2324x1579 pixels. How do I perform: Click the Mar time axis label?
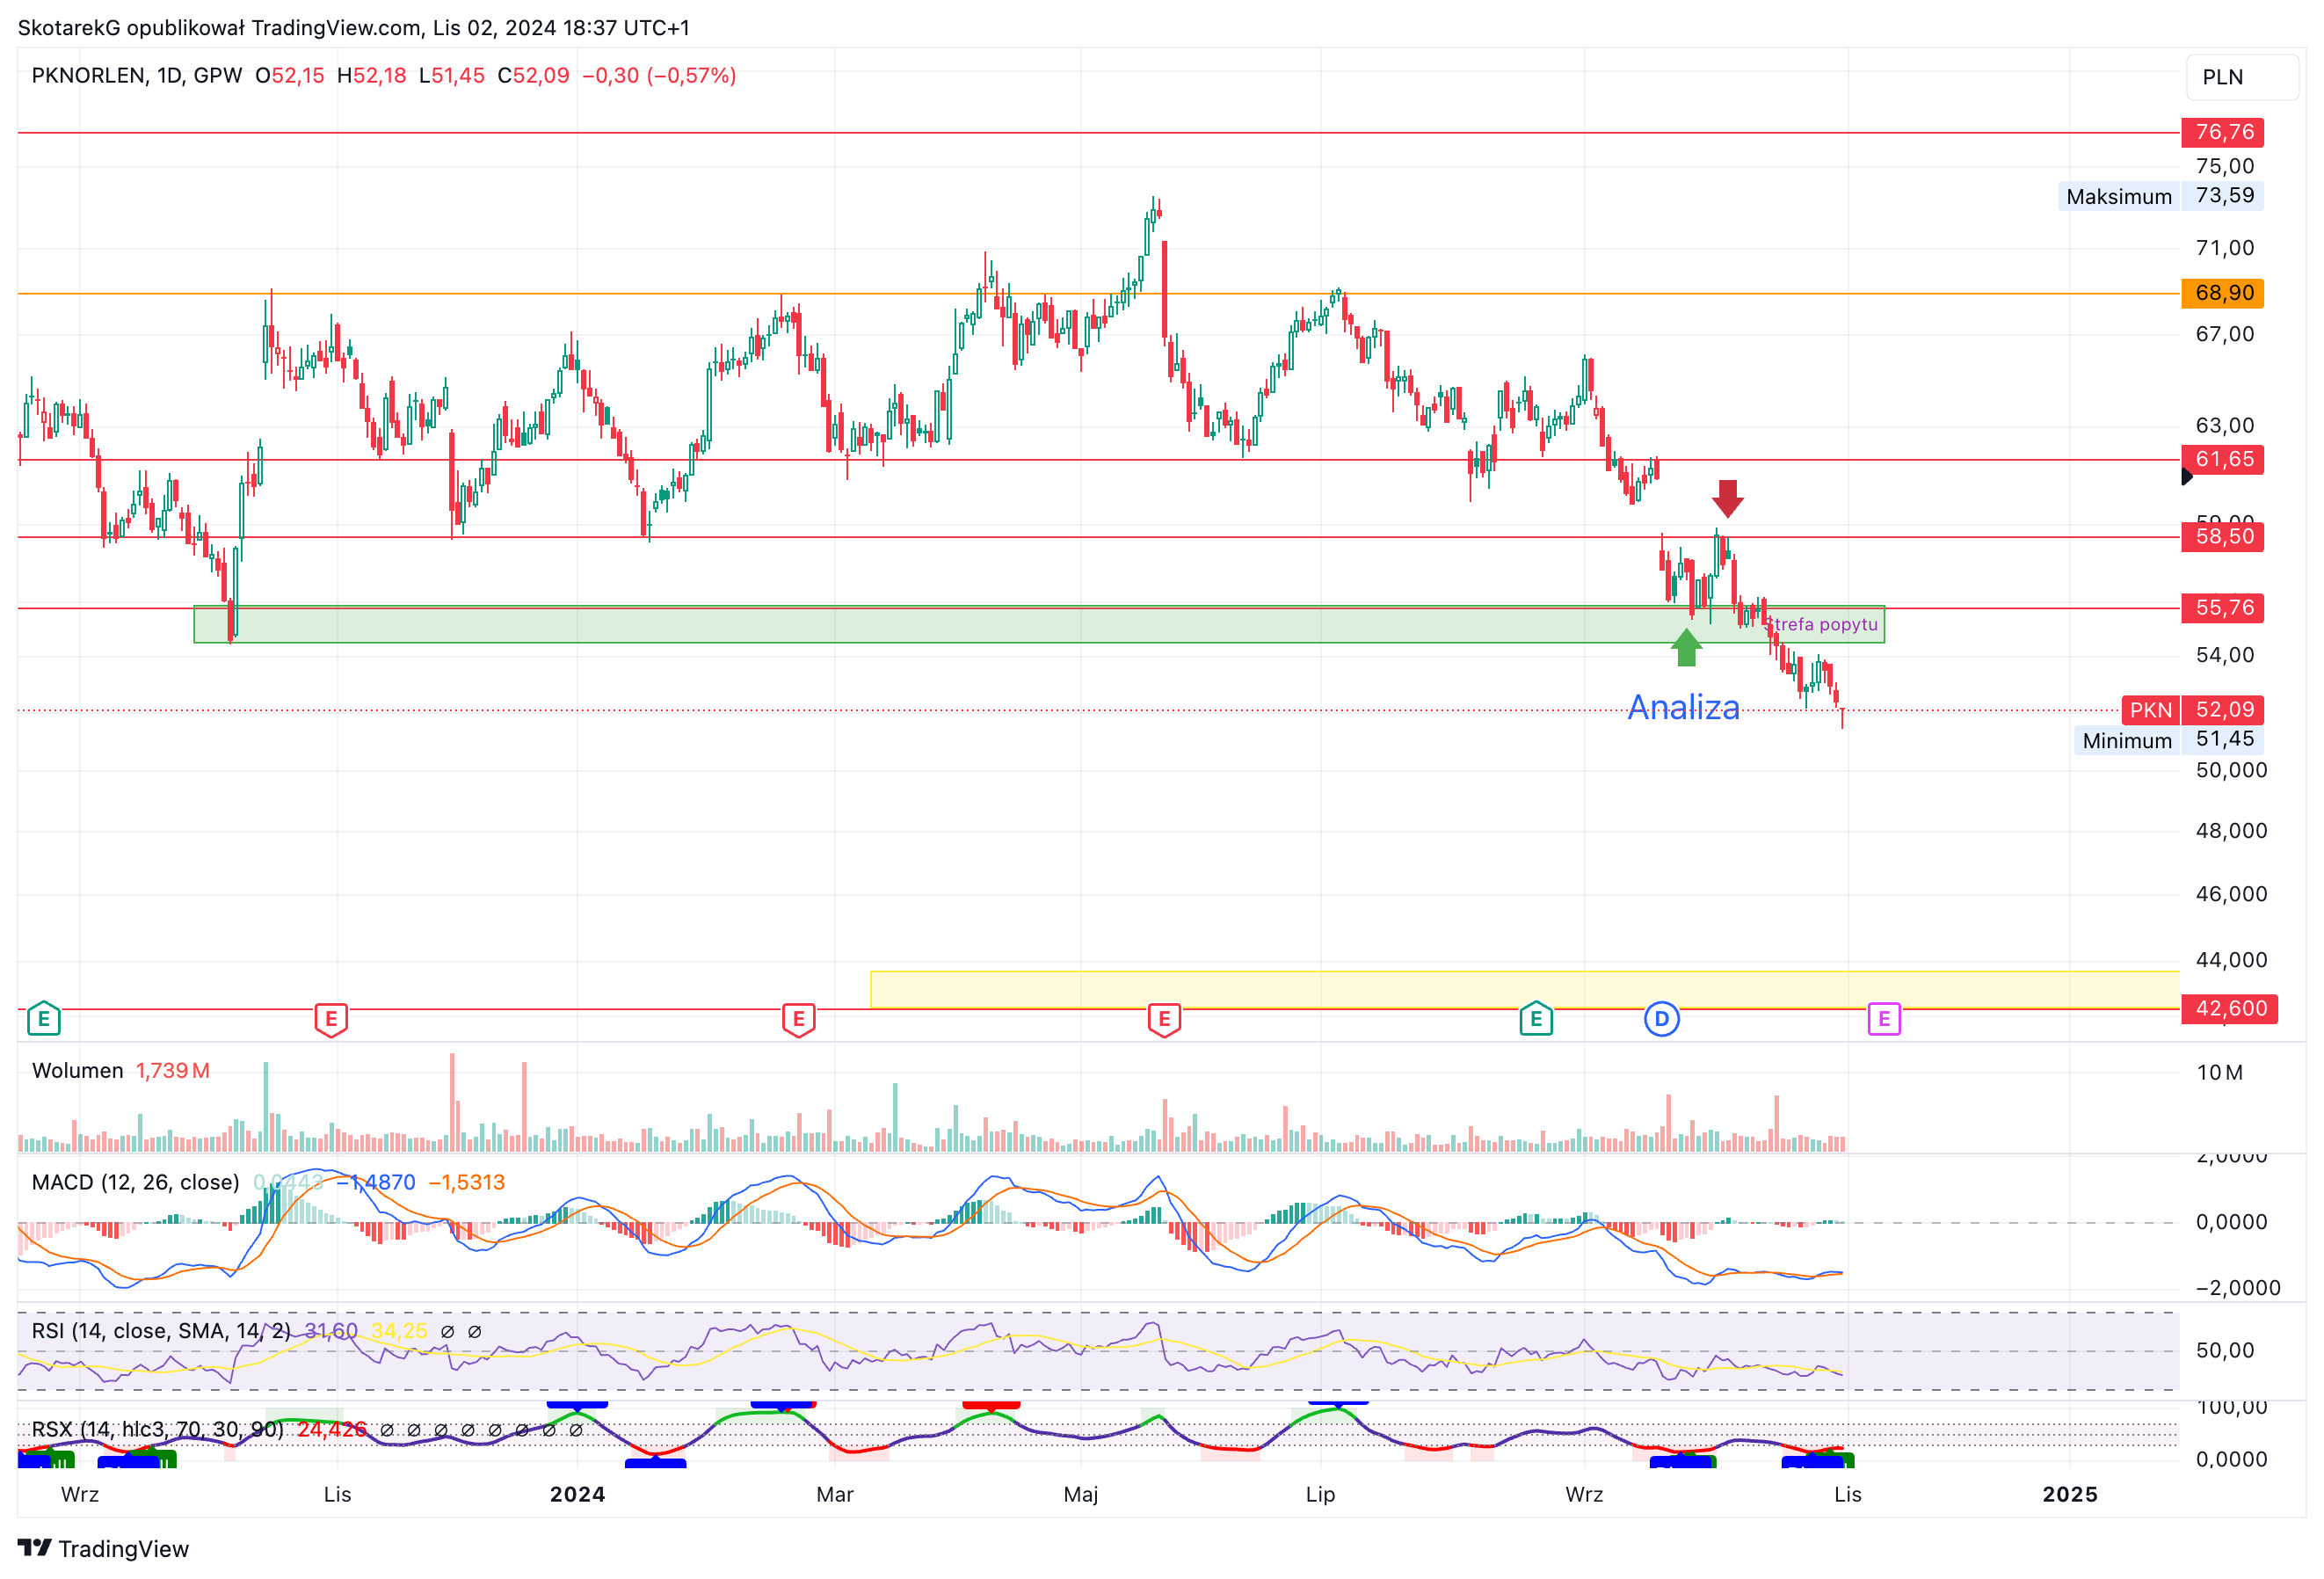click(834, 1494)
